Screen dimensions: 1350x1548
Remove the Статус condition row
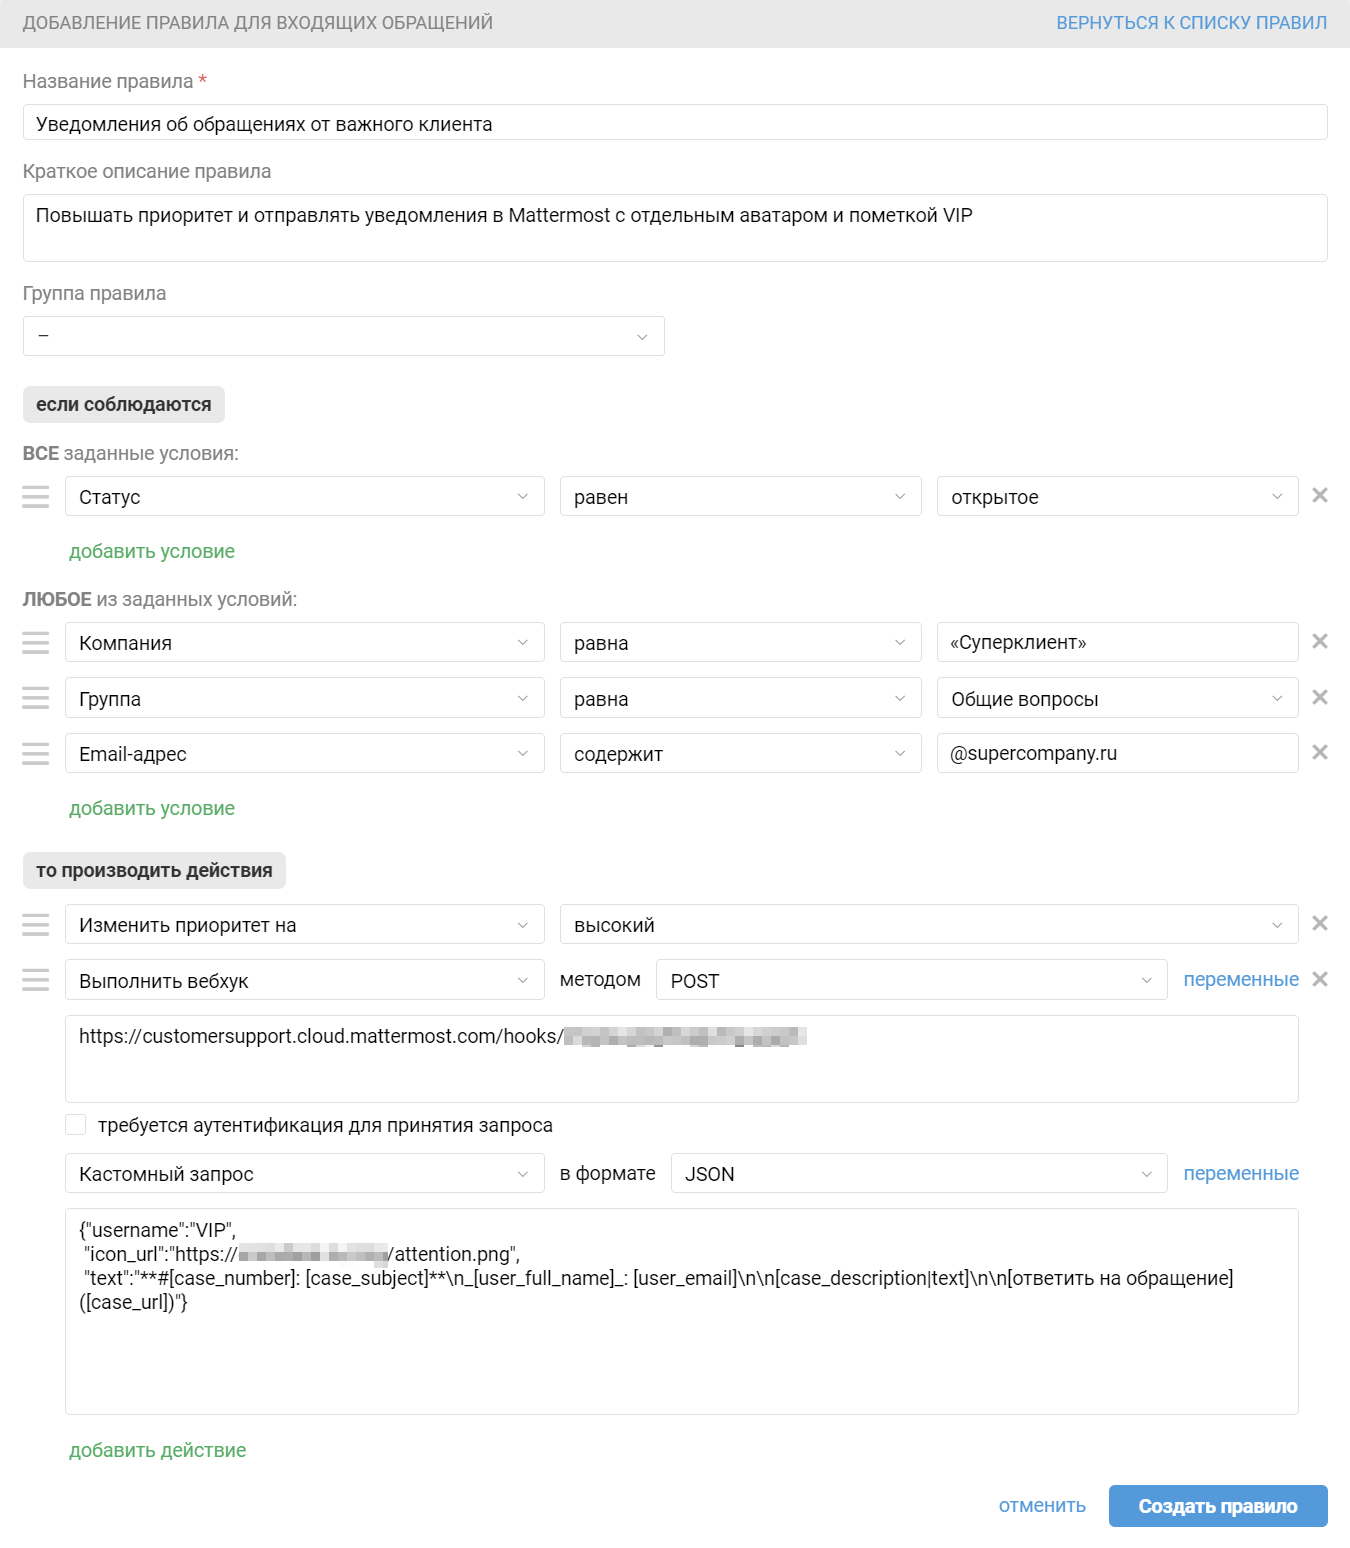click(x=1320, y=495)
